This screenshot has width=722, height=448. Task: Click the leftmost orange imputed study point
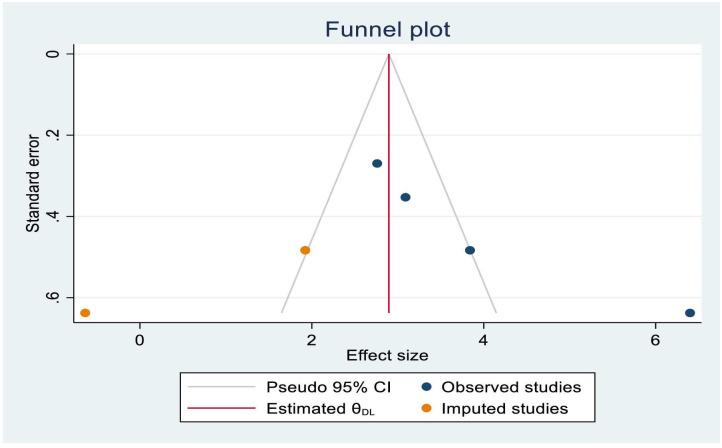coord(85,313)
